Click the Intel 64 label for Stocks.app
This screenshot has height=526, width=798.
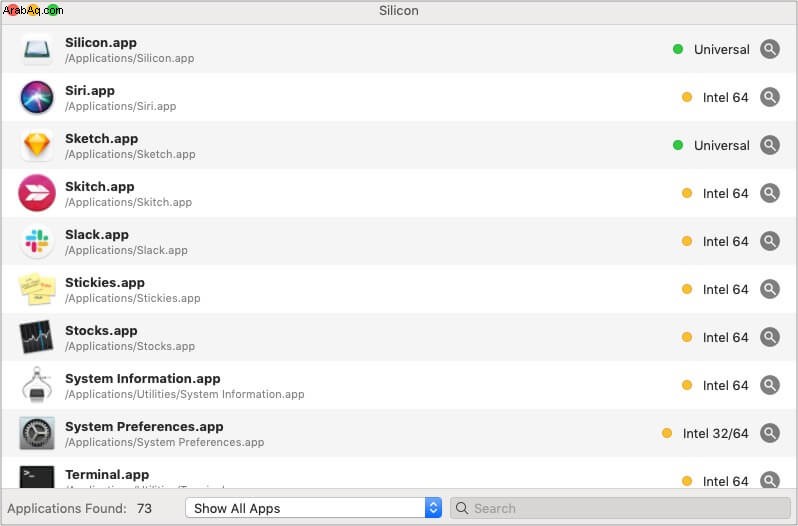[x=726, y=337]
